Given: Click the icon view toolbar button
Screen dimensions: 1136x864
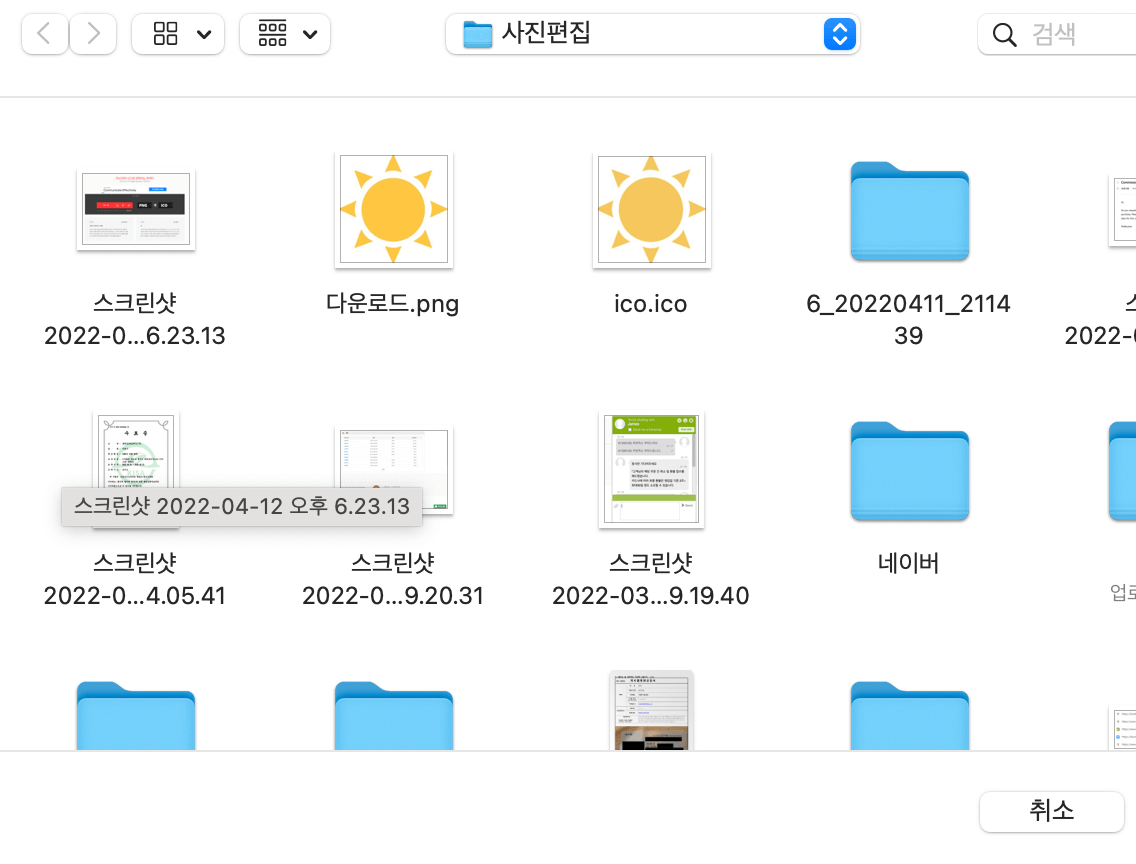Looking at the screenshot, I should click(x=163, y=33).
